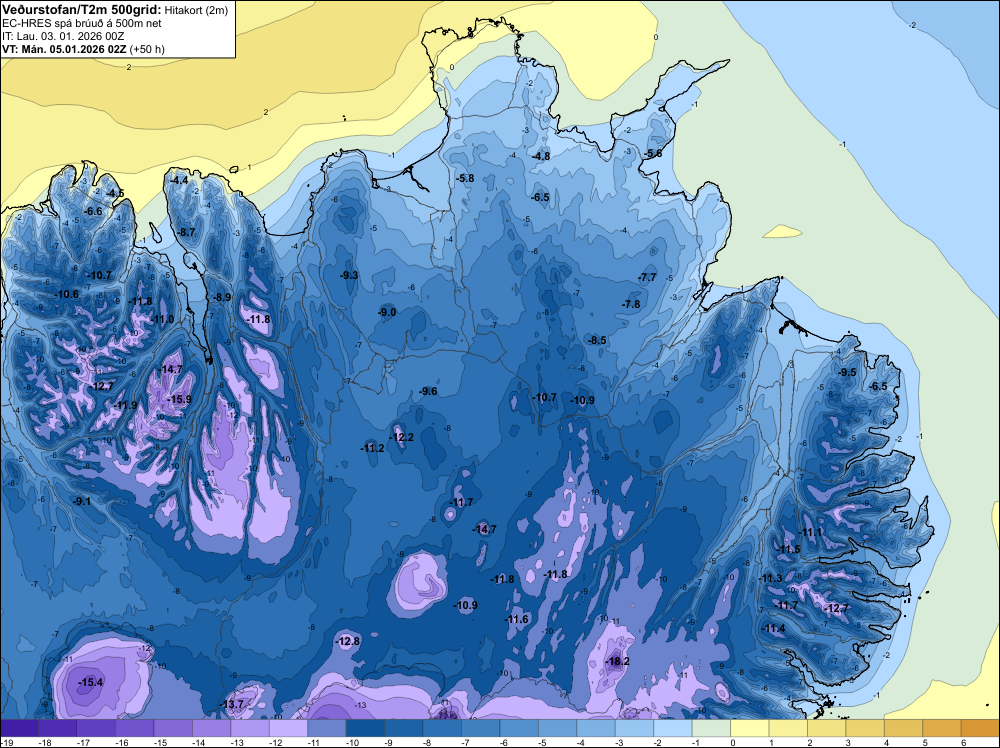This screenshot has width=1000, height=748.
Task: Click the -12.8 temperature label
Action: (348, 641)
